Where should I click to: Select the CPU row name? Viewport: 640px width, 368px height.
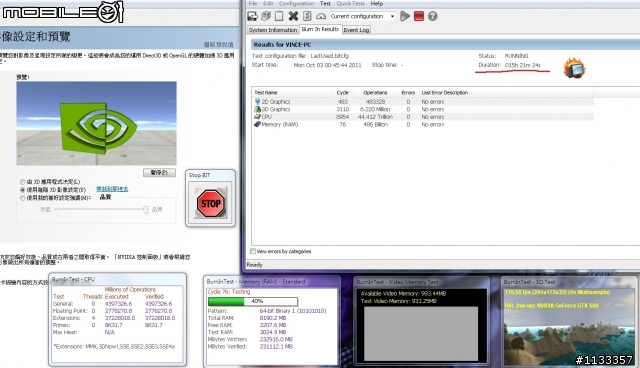(267, 117)
